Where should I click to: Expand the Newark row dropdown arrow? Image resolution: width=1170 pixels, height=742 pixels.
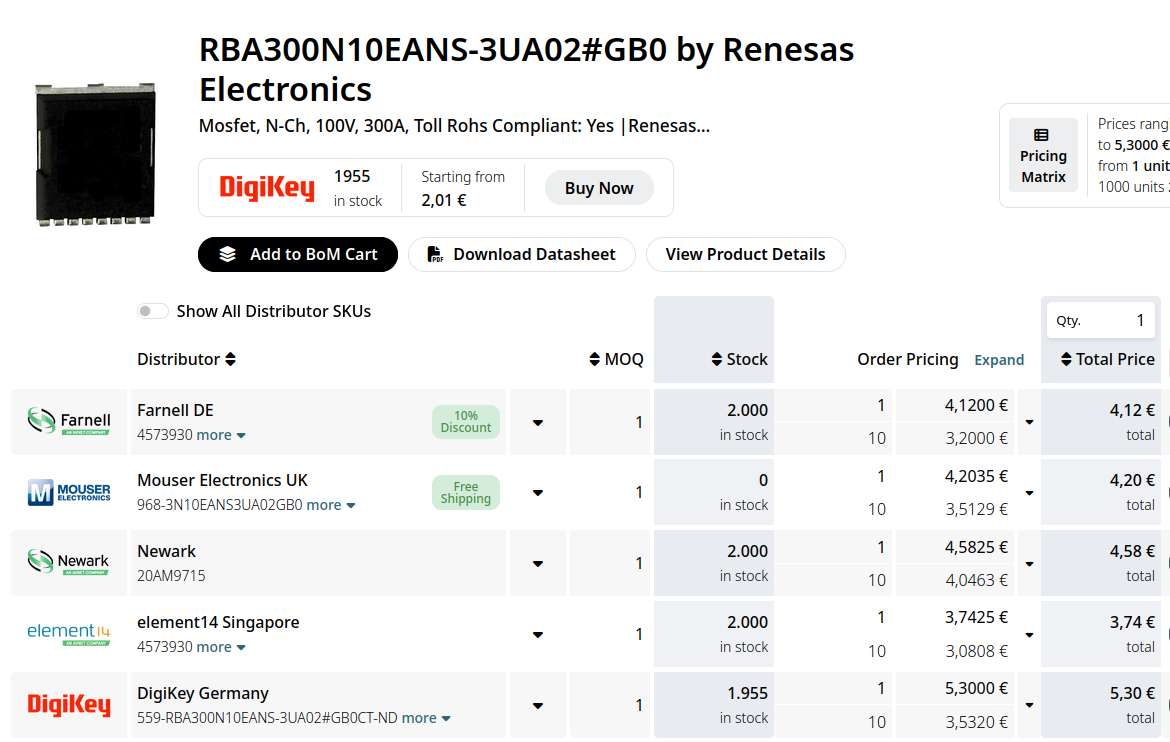(x=537, y=564)
